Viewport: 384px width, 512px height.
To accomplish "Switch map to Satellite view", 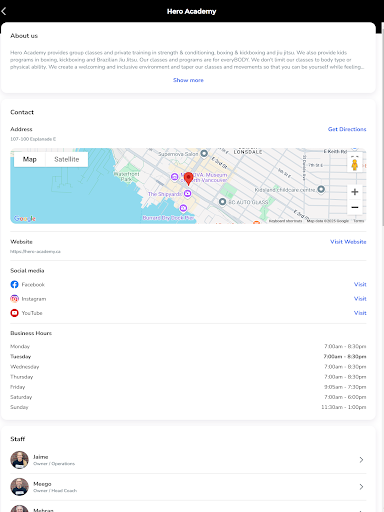I will pyautogui.click(x=67, y=159).
